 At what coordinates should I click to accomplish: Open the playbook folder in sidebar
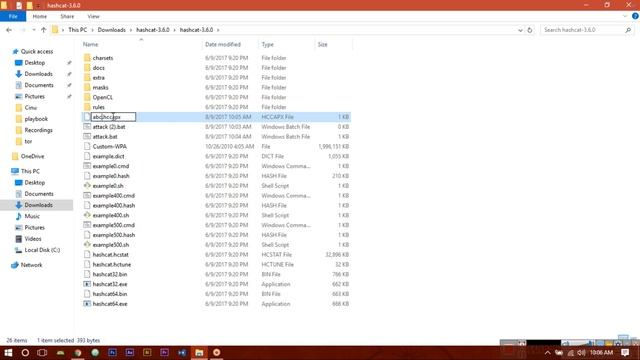coord(36,119)
